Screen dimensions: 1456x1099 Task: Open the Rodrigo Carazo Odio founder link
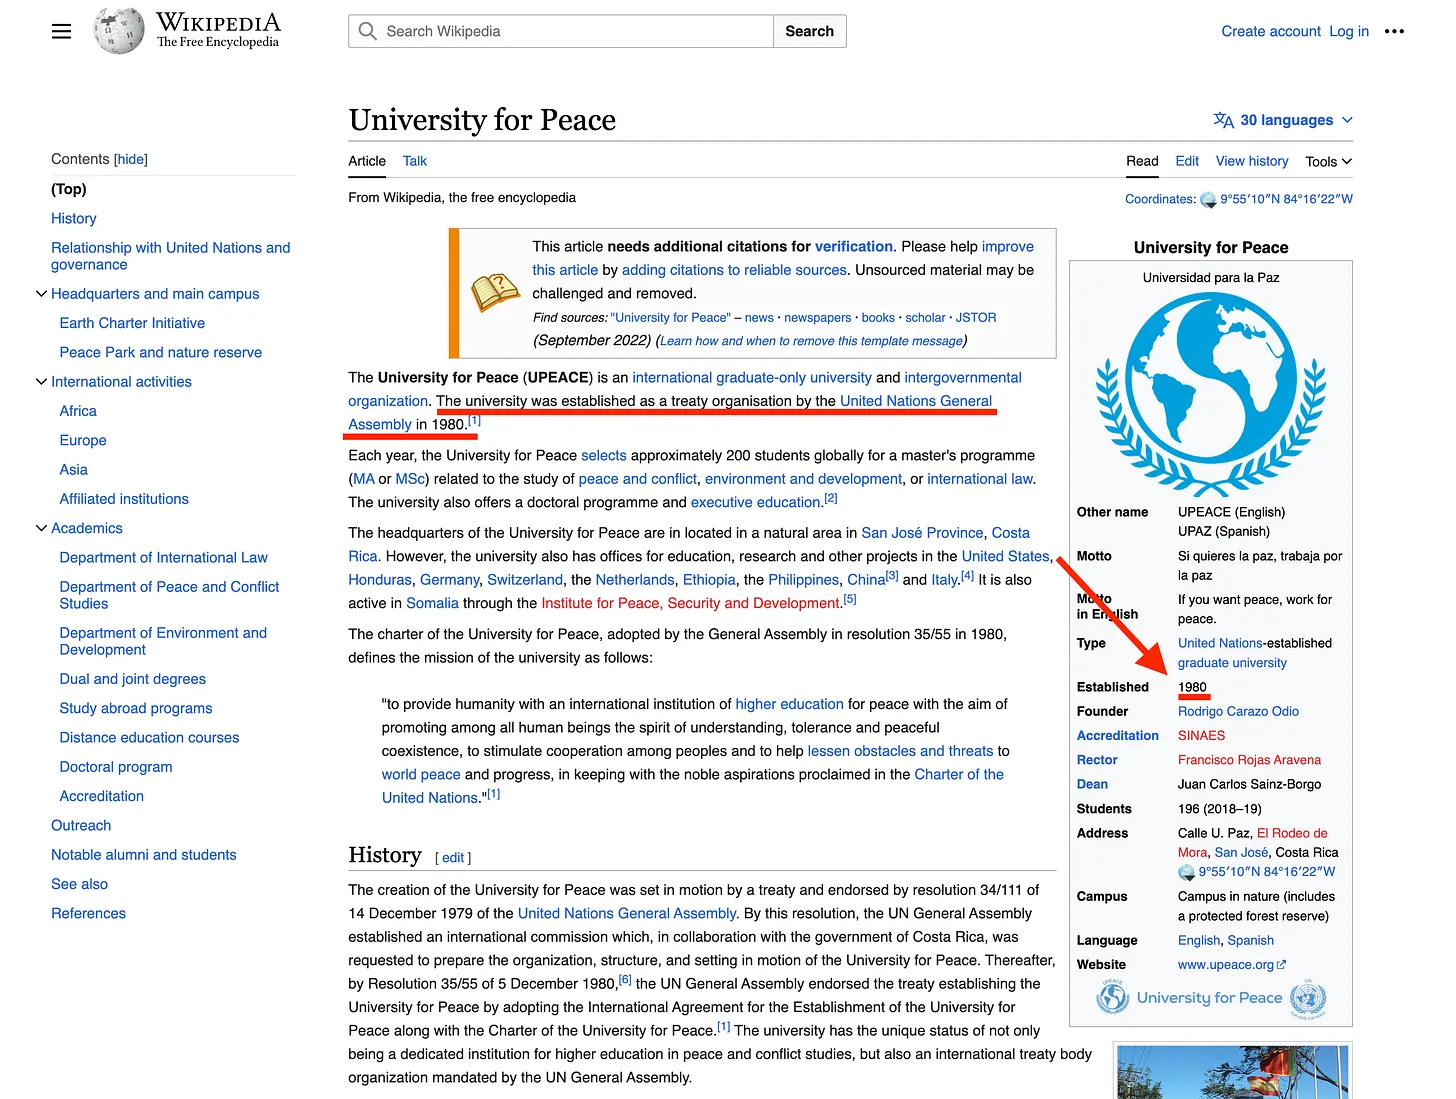click(x=1238, y=712)
